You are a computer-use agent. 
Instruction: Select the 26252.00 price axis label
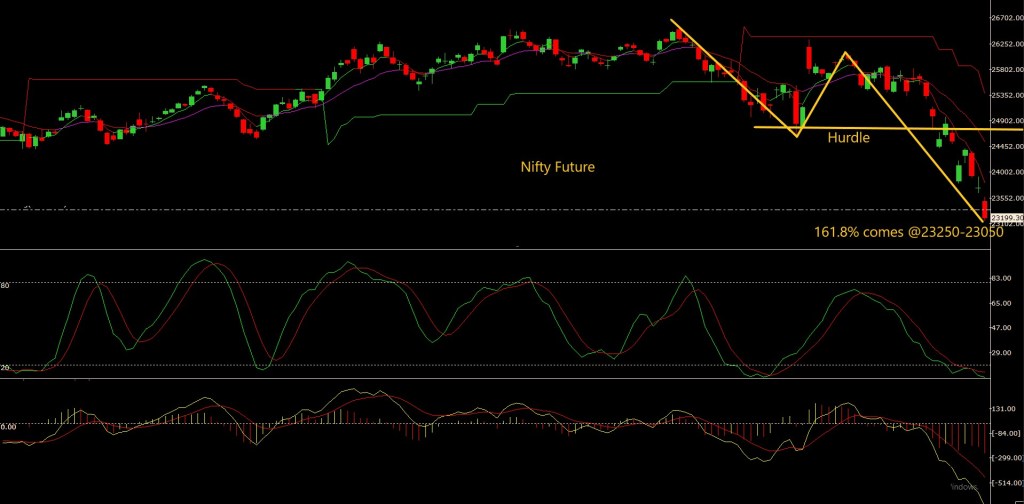1004,44
